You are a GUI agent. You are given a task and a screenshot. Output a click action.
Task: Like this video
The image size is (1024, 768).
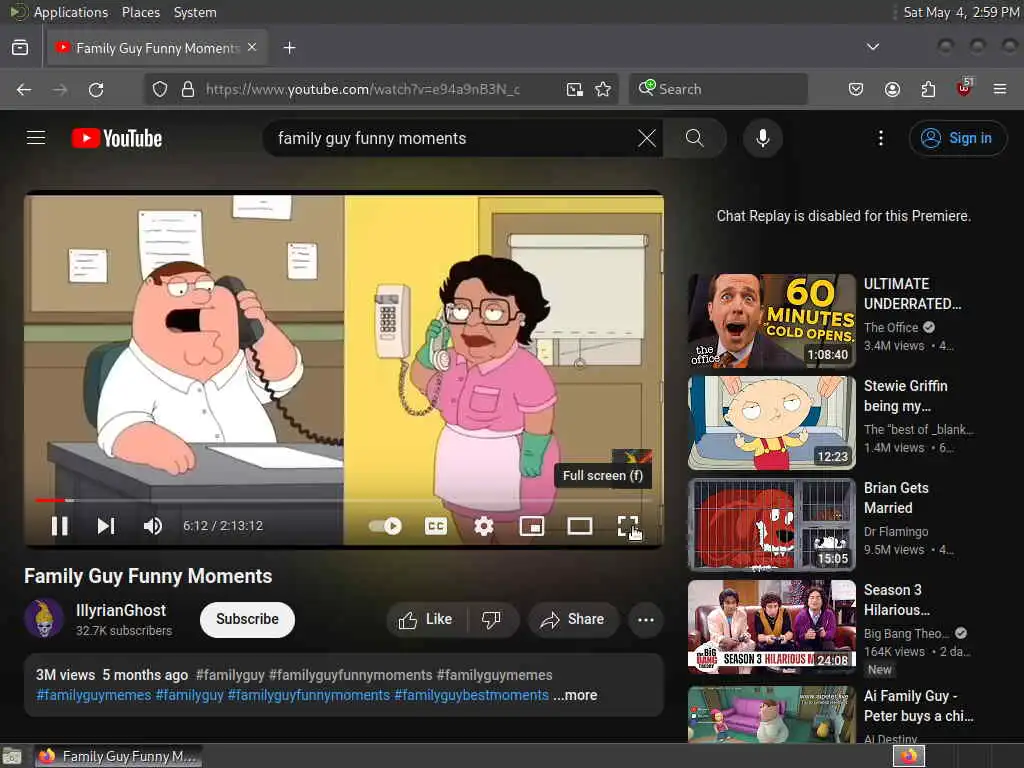point(426,619)
